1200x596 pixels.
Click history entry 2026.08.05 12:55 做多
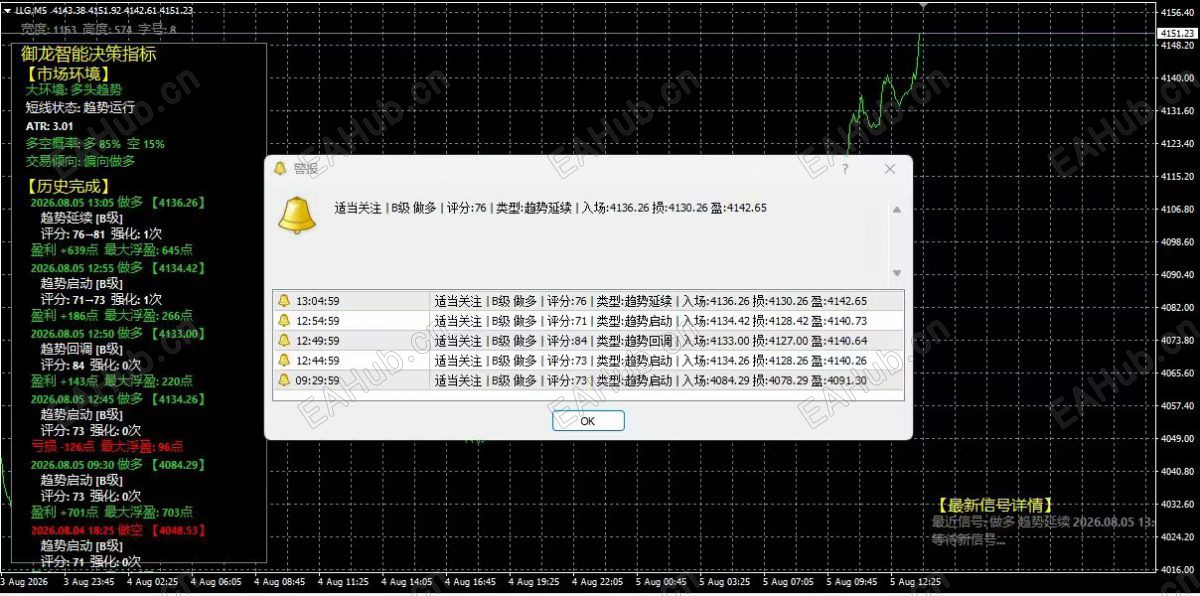118,268
